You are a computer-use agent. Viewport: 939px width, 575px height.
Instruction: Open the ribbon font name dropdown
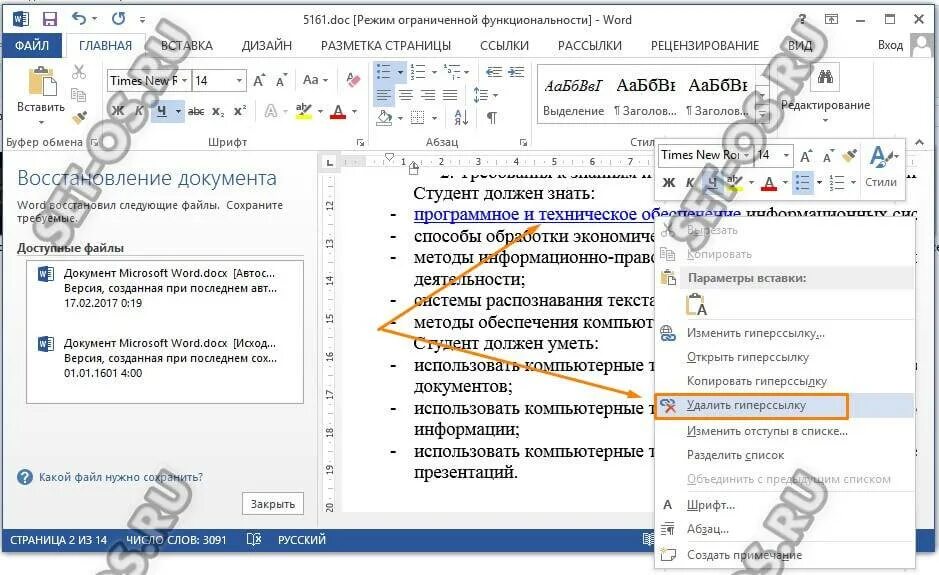(184, 80)
